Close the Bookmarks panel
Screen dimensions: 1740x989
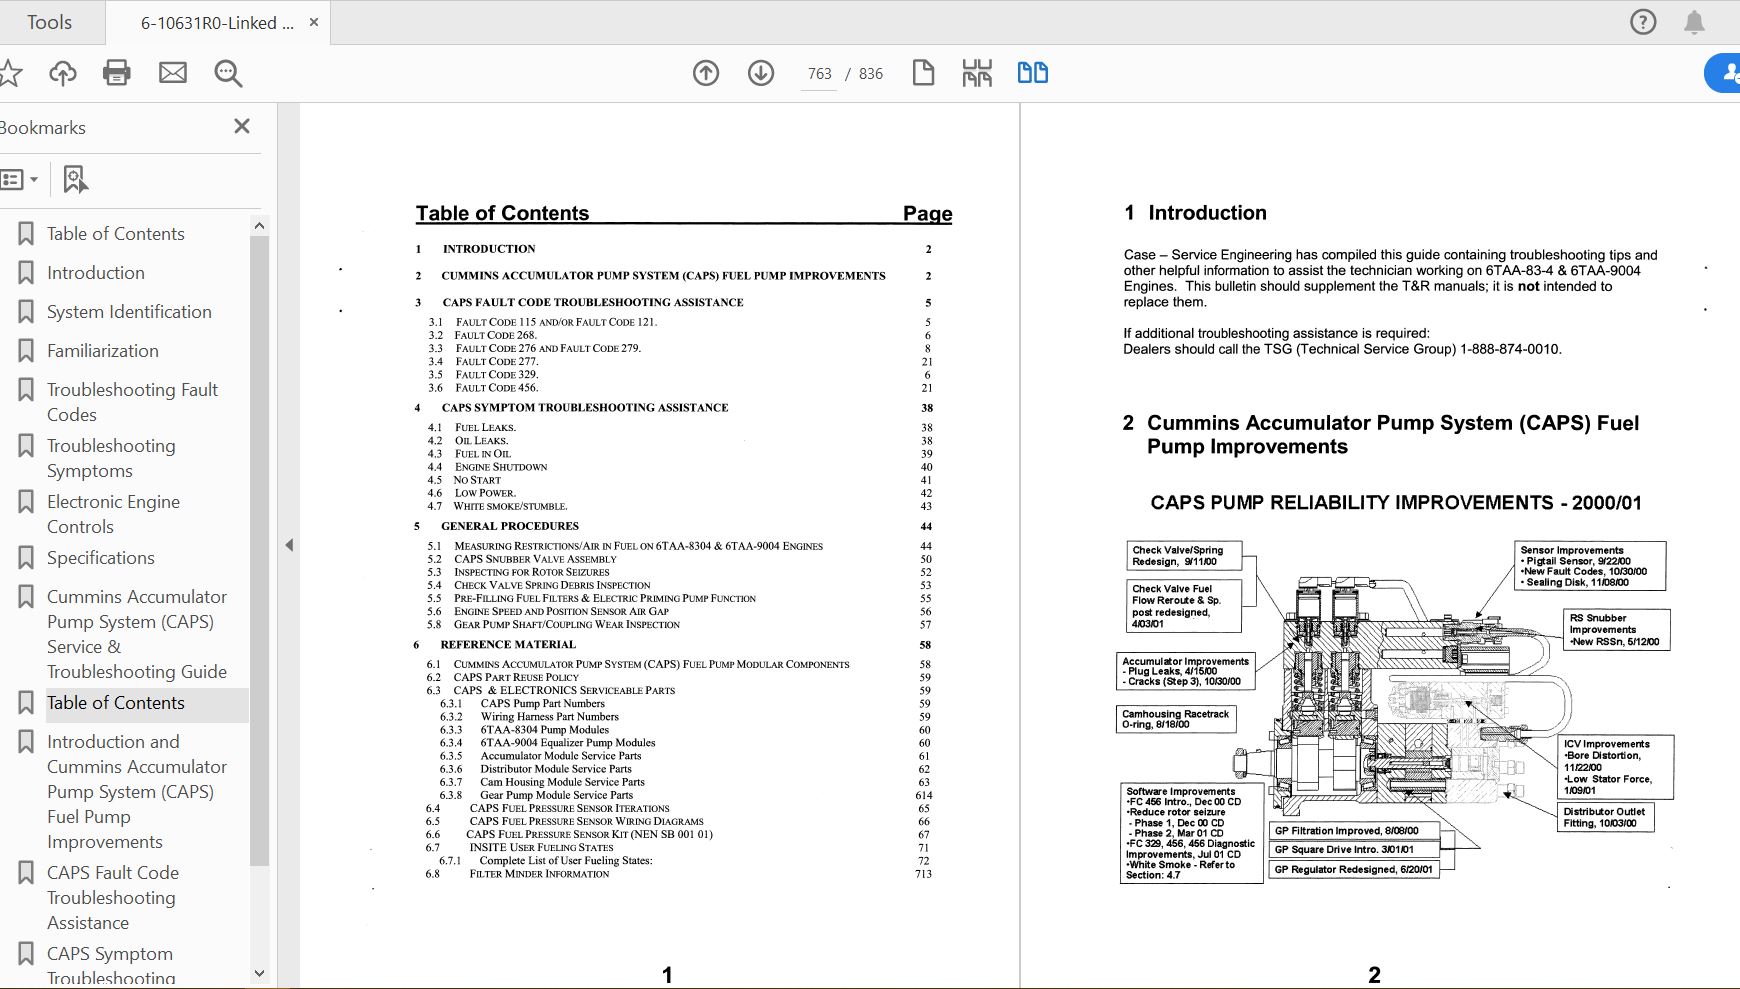point(242,126)
